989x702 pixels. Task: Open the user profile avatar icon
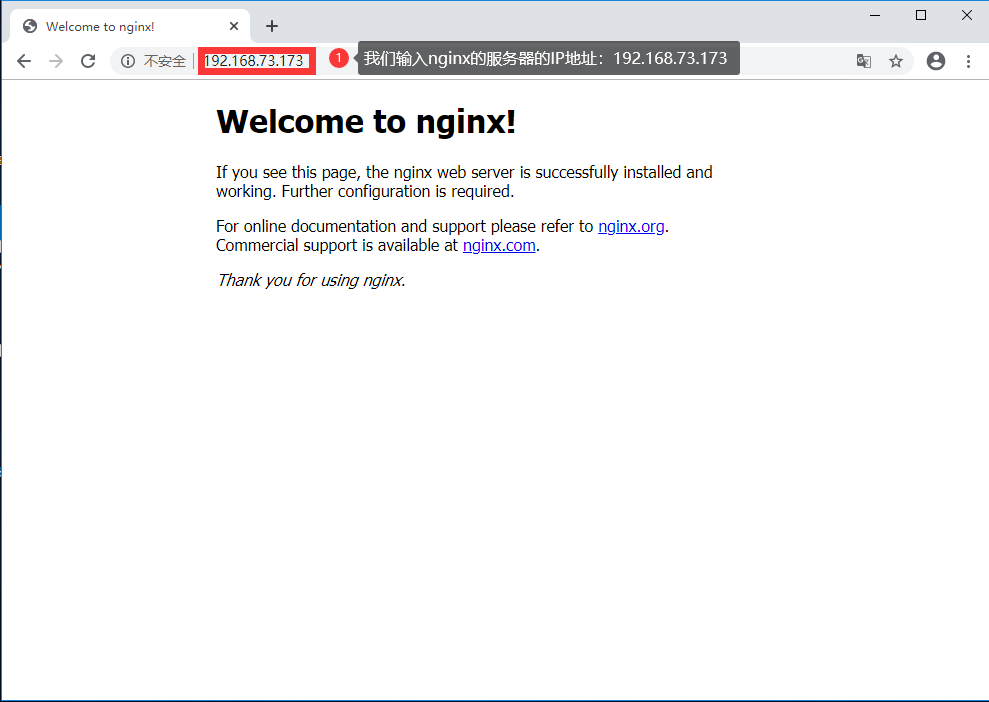click(936, 61)
